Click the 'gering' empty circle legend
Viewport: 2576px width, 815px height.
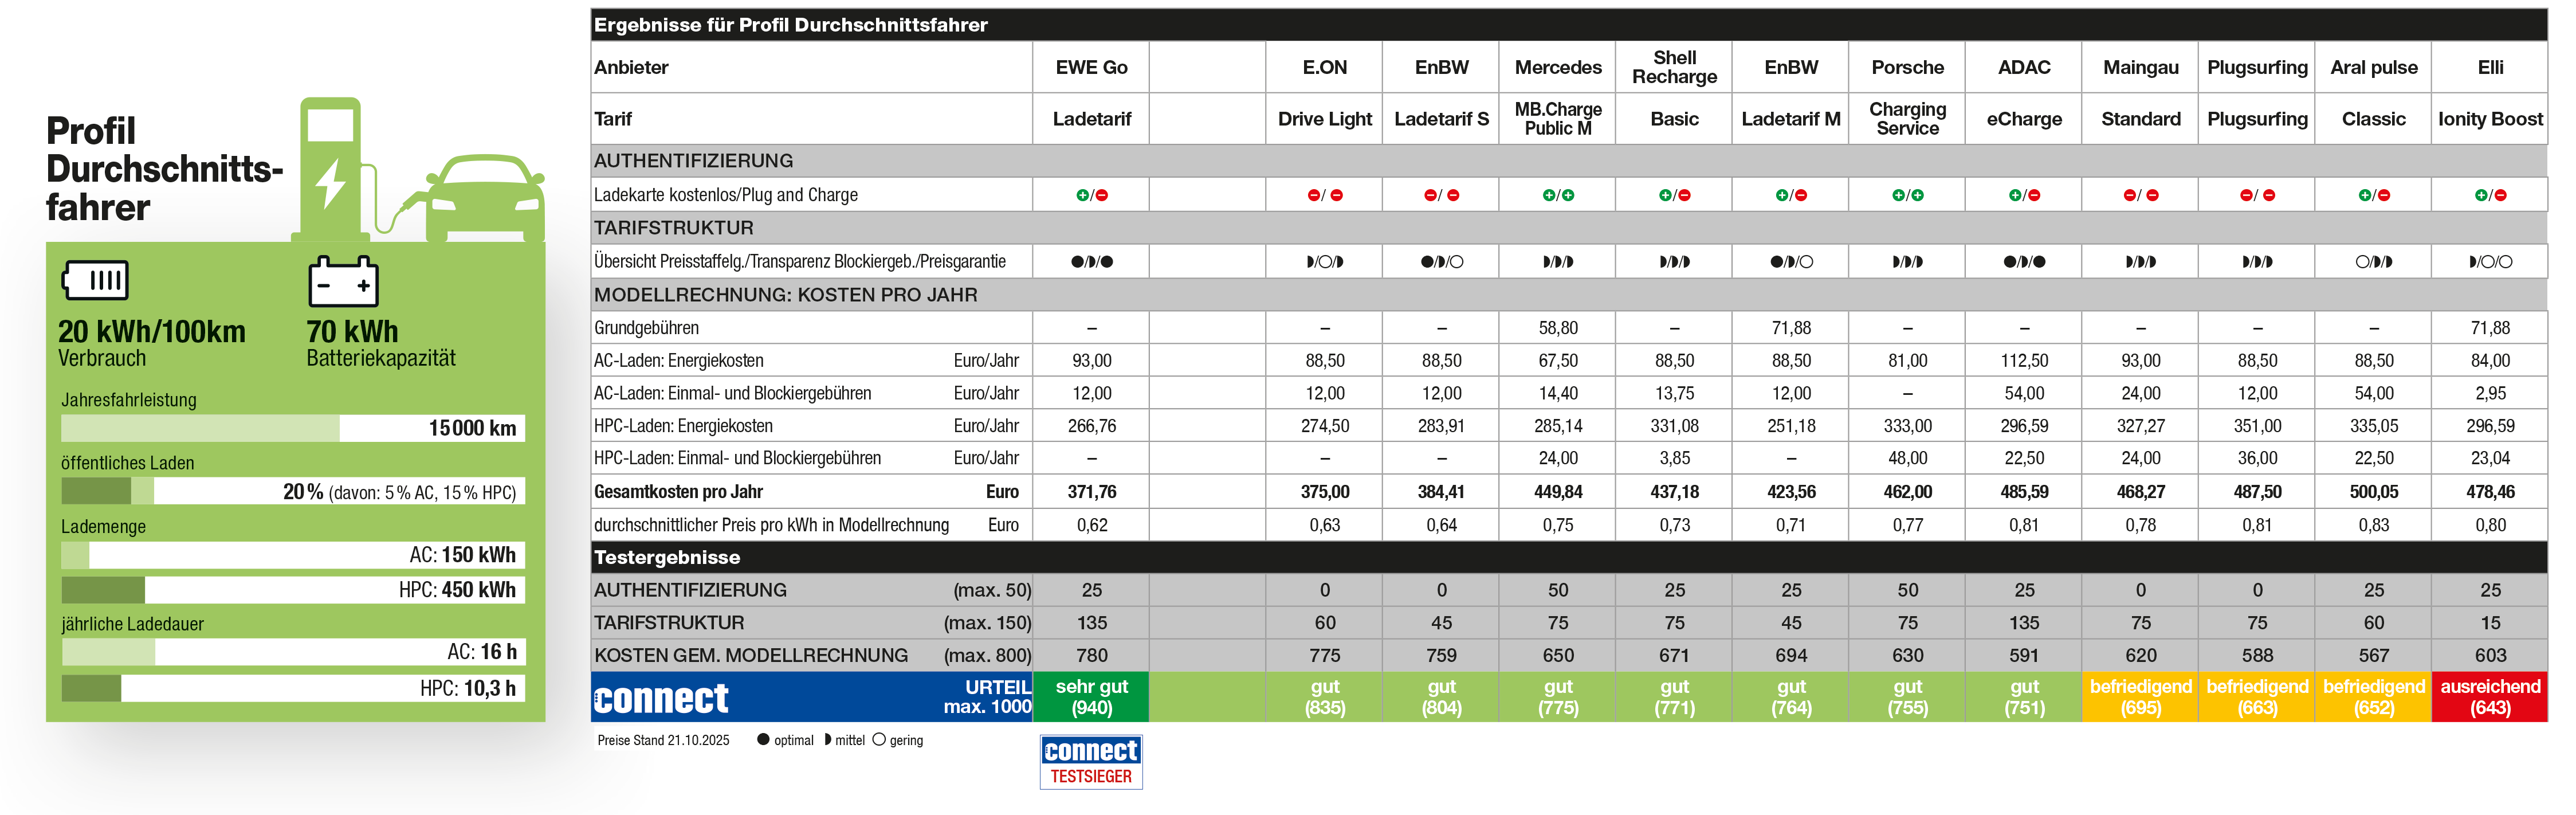[x=879, y=740]
